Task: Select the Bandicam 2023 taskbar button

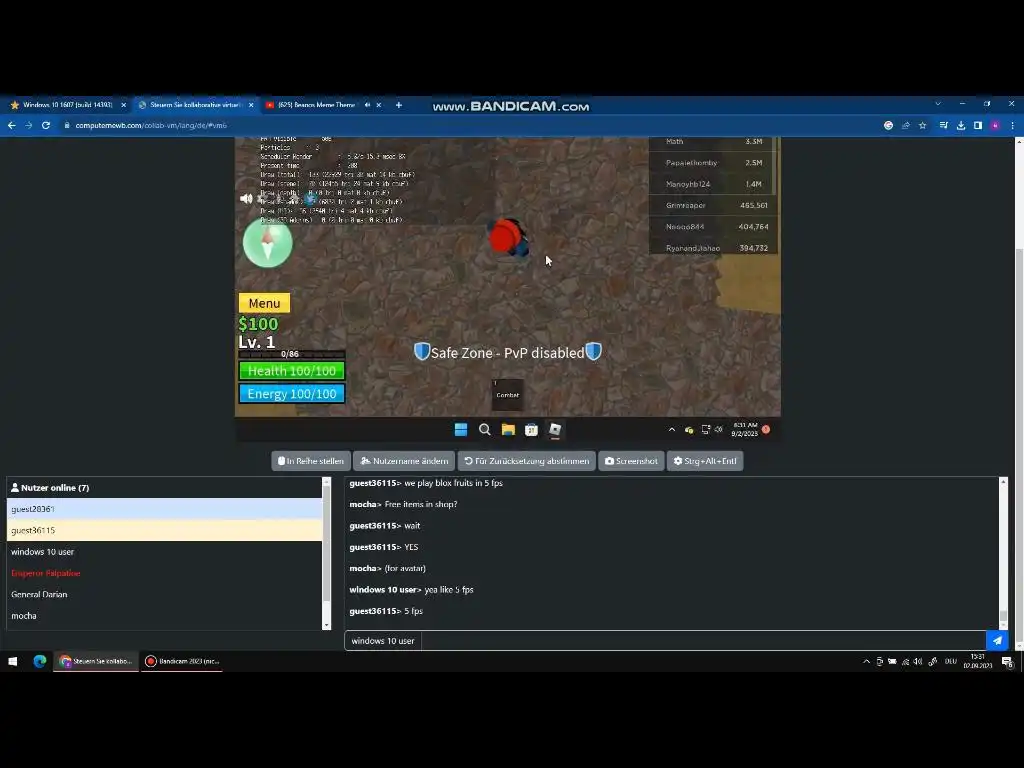Action: pos(183,662)
